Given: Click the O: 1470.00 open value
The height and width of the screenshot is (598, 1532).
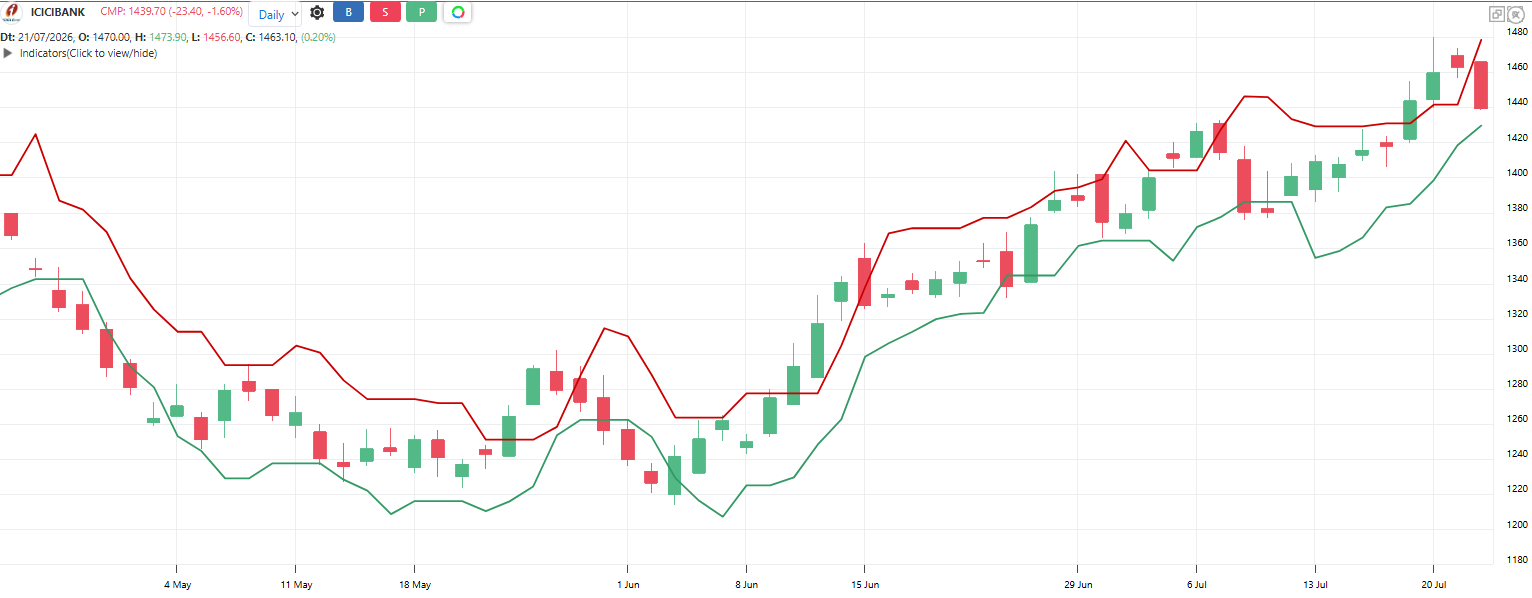Looking at the screenshot, I should [105, 37].
